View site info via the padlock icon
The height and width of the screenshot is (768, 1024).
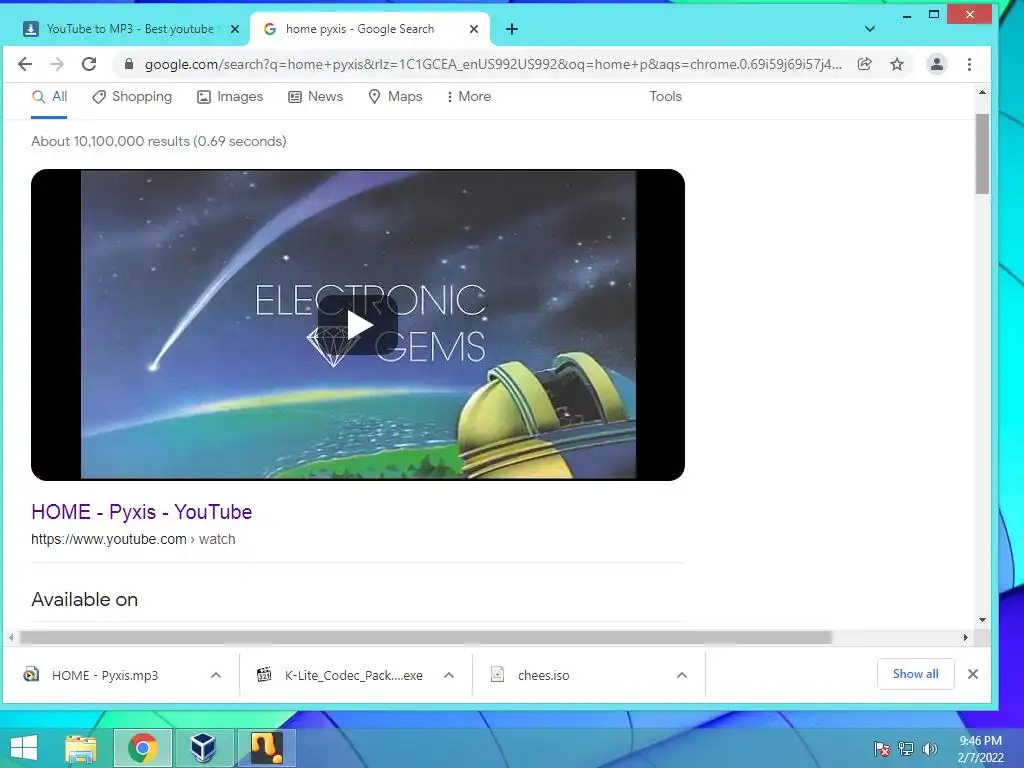[x=129, y=64]
